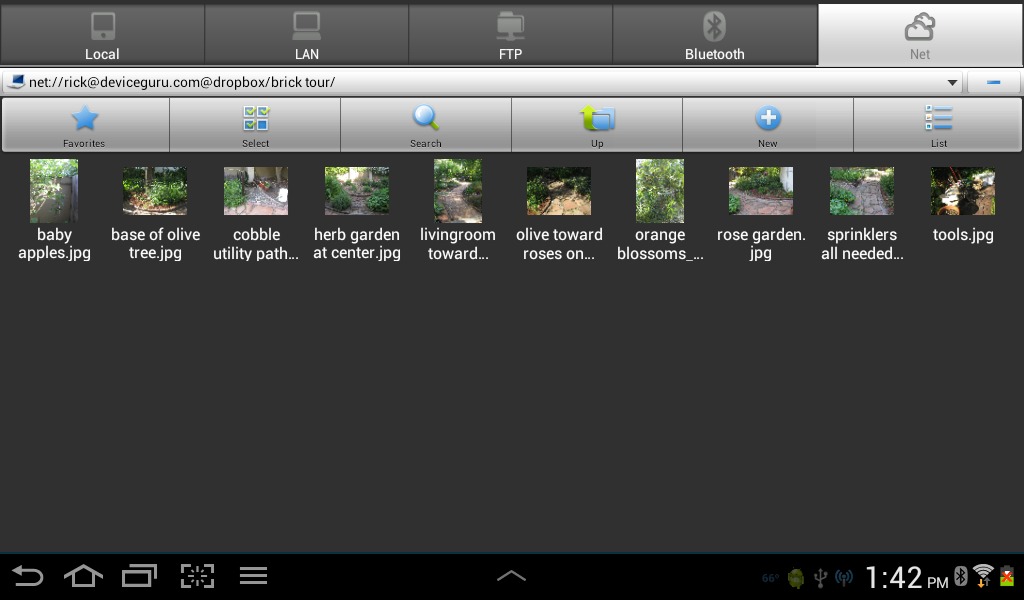Tap the battery status icon
Image resolution: width=1024 pixels, height=600 pixels.
point(1007,576)
